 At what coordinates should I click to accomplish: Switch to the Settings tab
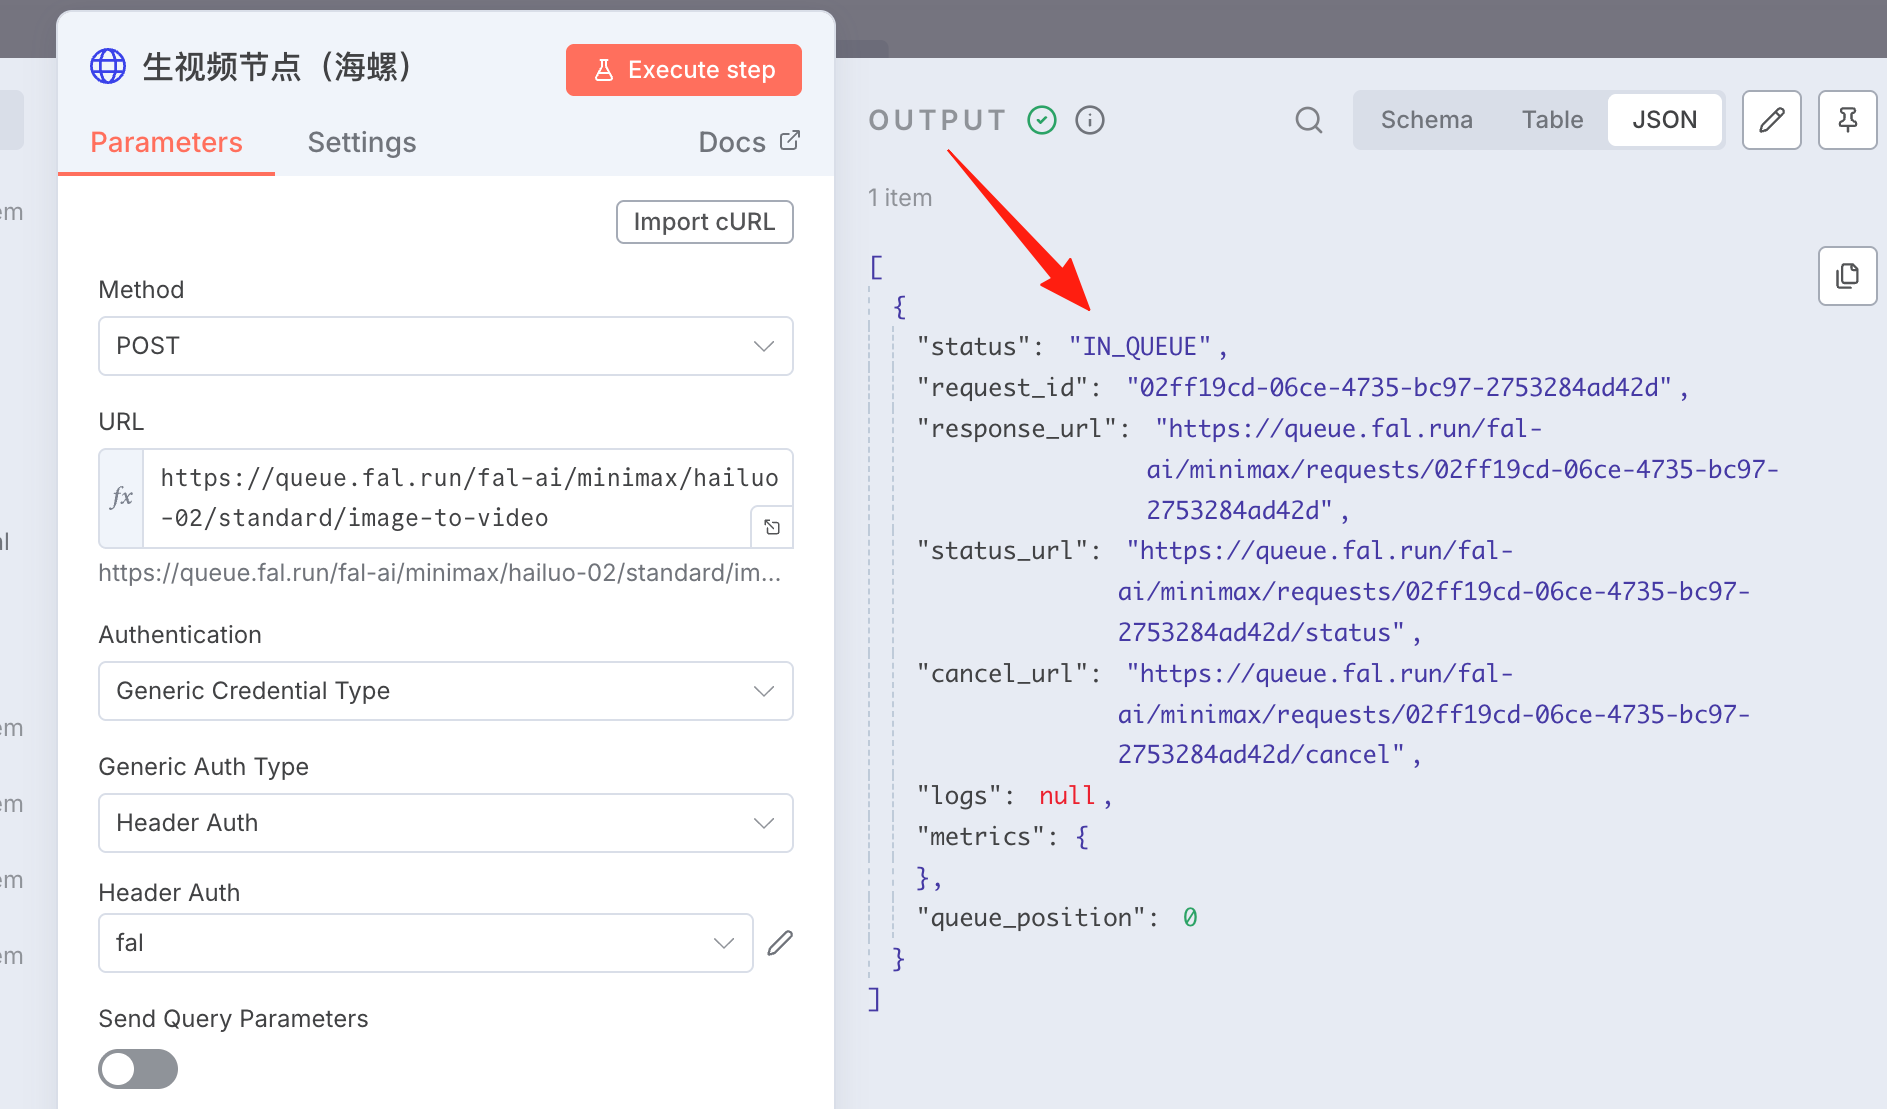(x=362, y=142)
